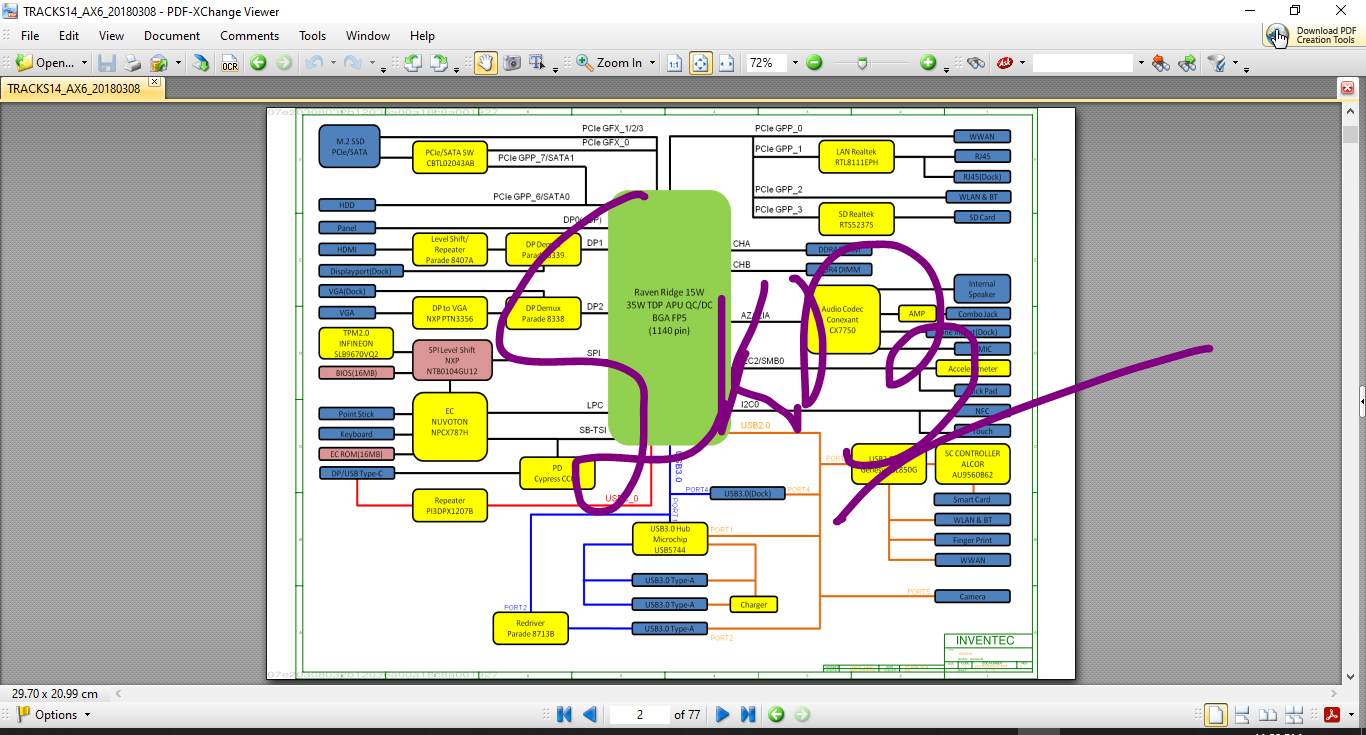Click the Find Previous binoculars icon
The image size is (1366, 735).
click(x=1161, y=63)
